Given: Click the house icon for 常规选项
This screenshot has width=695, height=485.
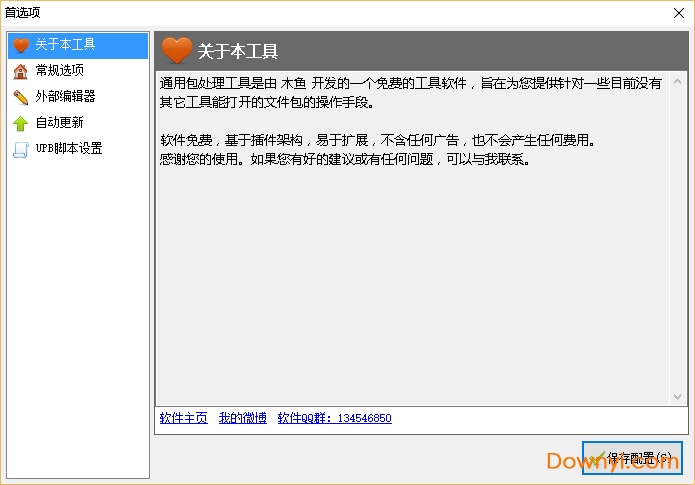Looking at the screenshot, I should click(20, 71).
